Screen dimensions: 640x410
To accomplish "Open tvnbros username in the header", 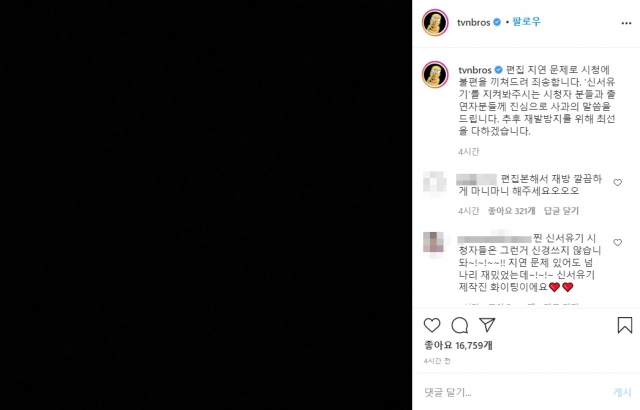I will click(x=473, y=22).
